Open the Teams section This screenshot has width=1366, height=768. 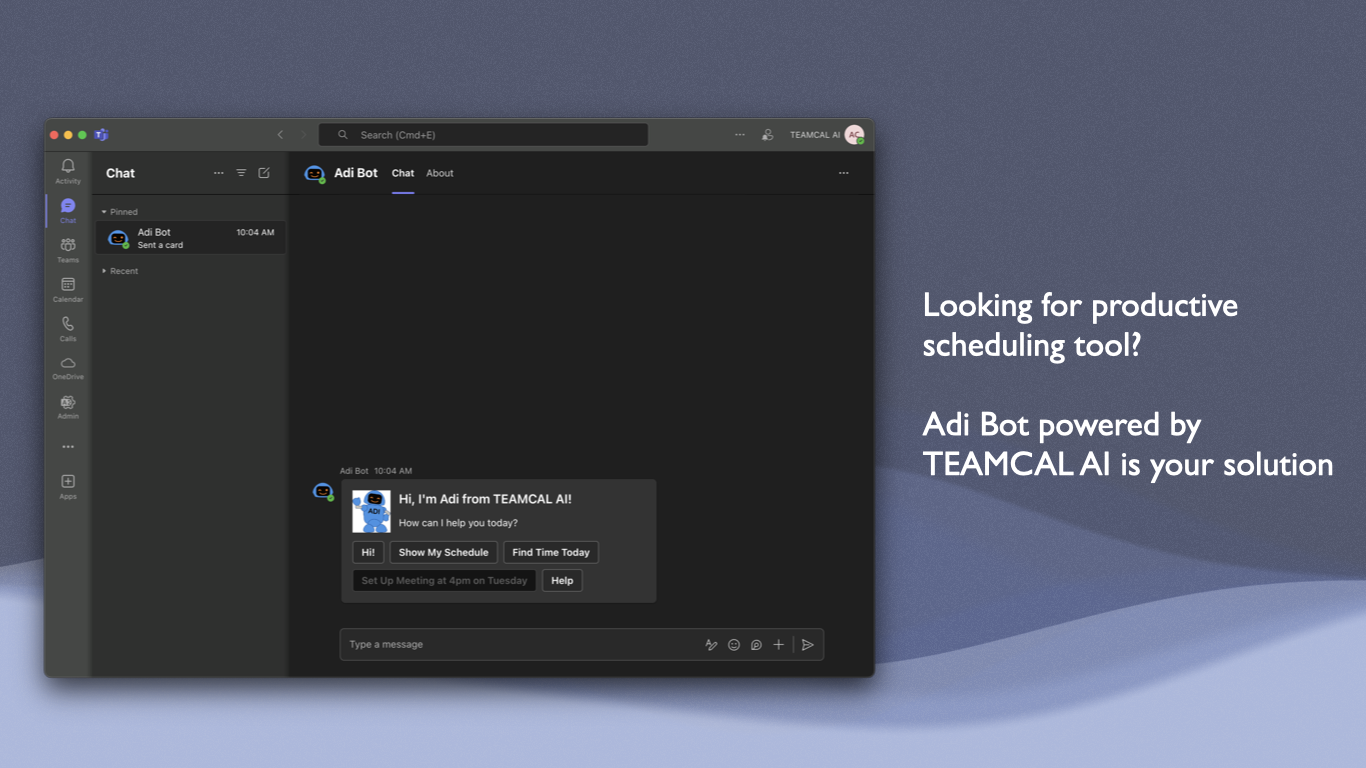pyautogui.click(x=68, y=250)
